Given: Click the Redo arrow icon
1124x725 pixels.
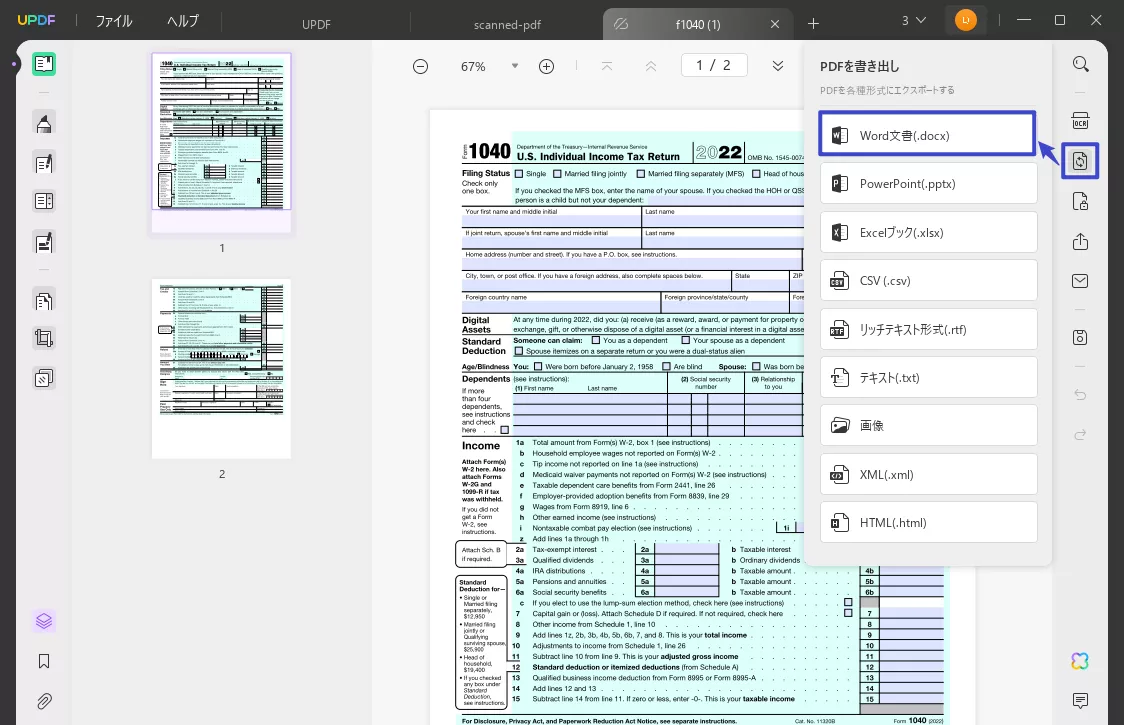Looking at the screenshot, I should [x=1080, y=435].
